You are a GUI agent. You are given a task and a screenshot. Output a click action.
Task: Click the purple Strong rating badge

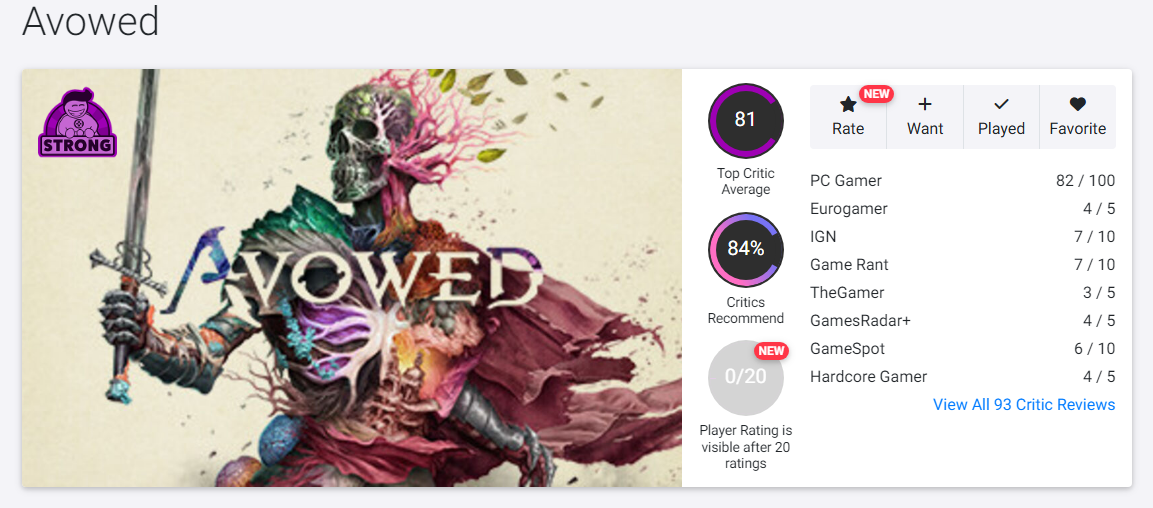(x=77, y=124)
